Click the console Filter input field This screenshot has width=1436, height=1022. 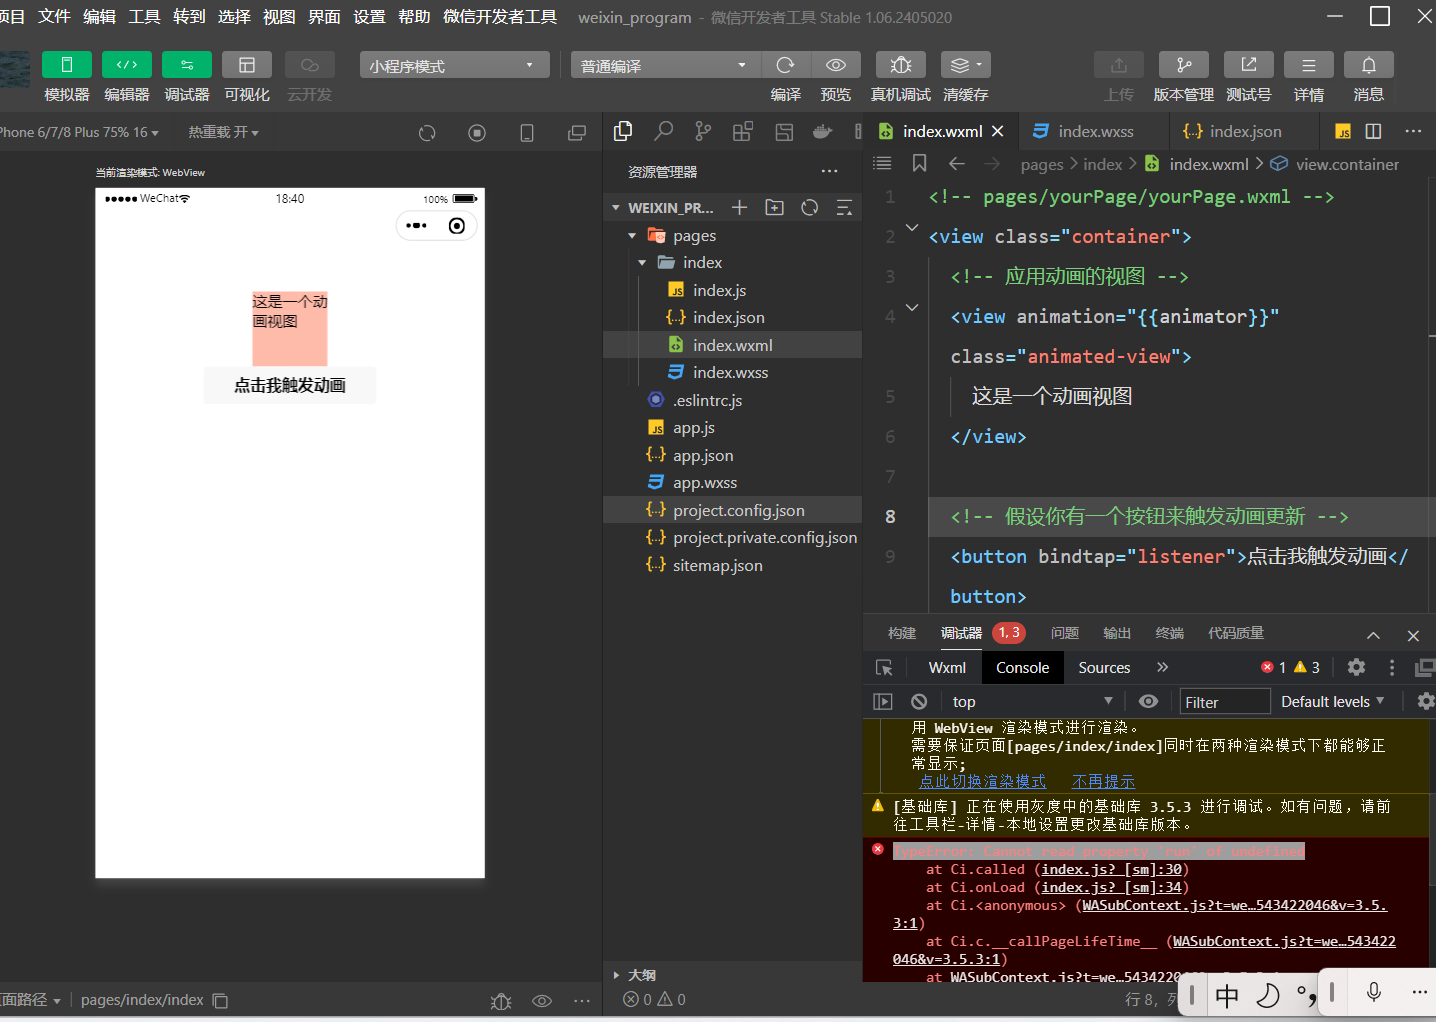click(1225, 702)
